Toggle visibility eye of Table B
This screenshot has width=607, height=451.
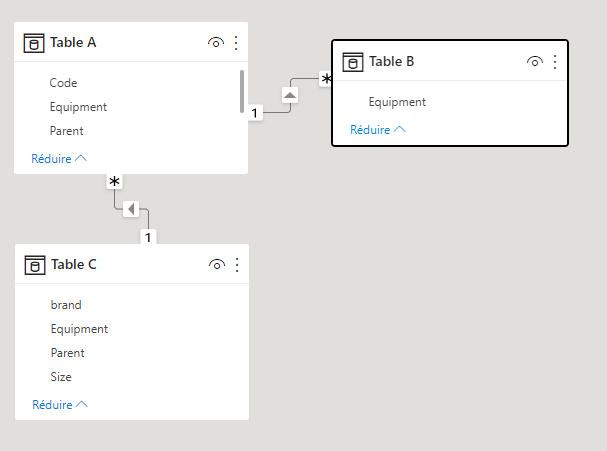coord(535,62)
